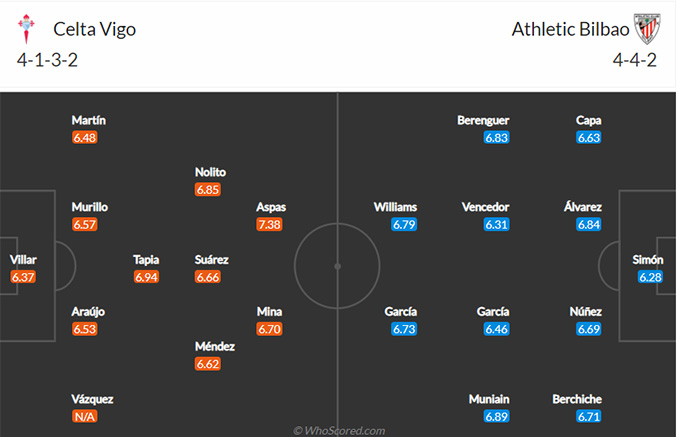Click player name Nolito
The image size is (680, 437).
(210, 172)
